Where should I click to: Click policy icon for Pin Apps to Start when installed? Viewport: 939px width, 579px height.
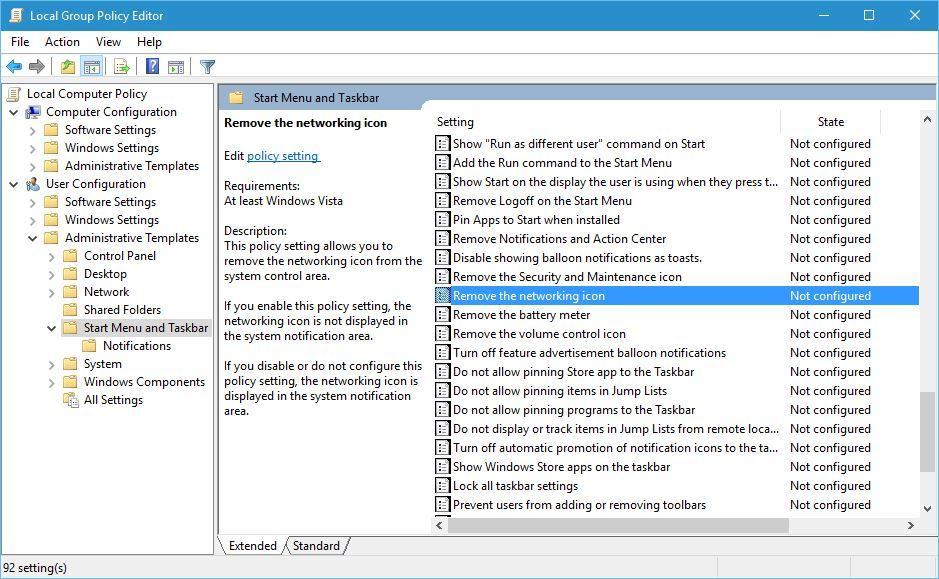click(x=442, y=220)
